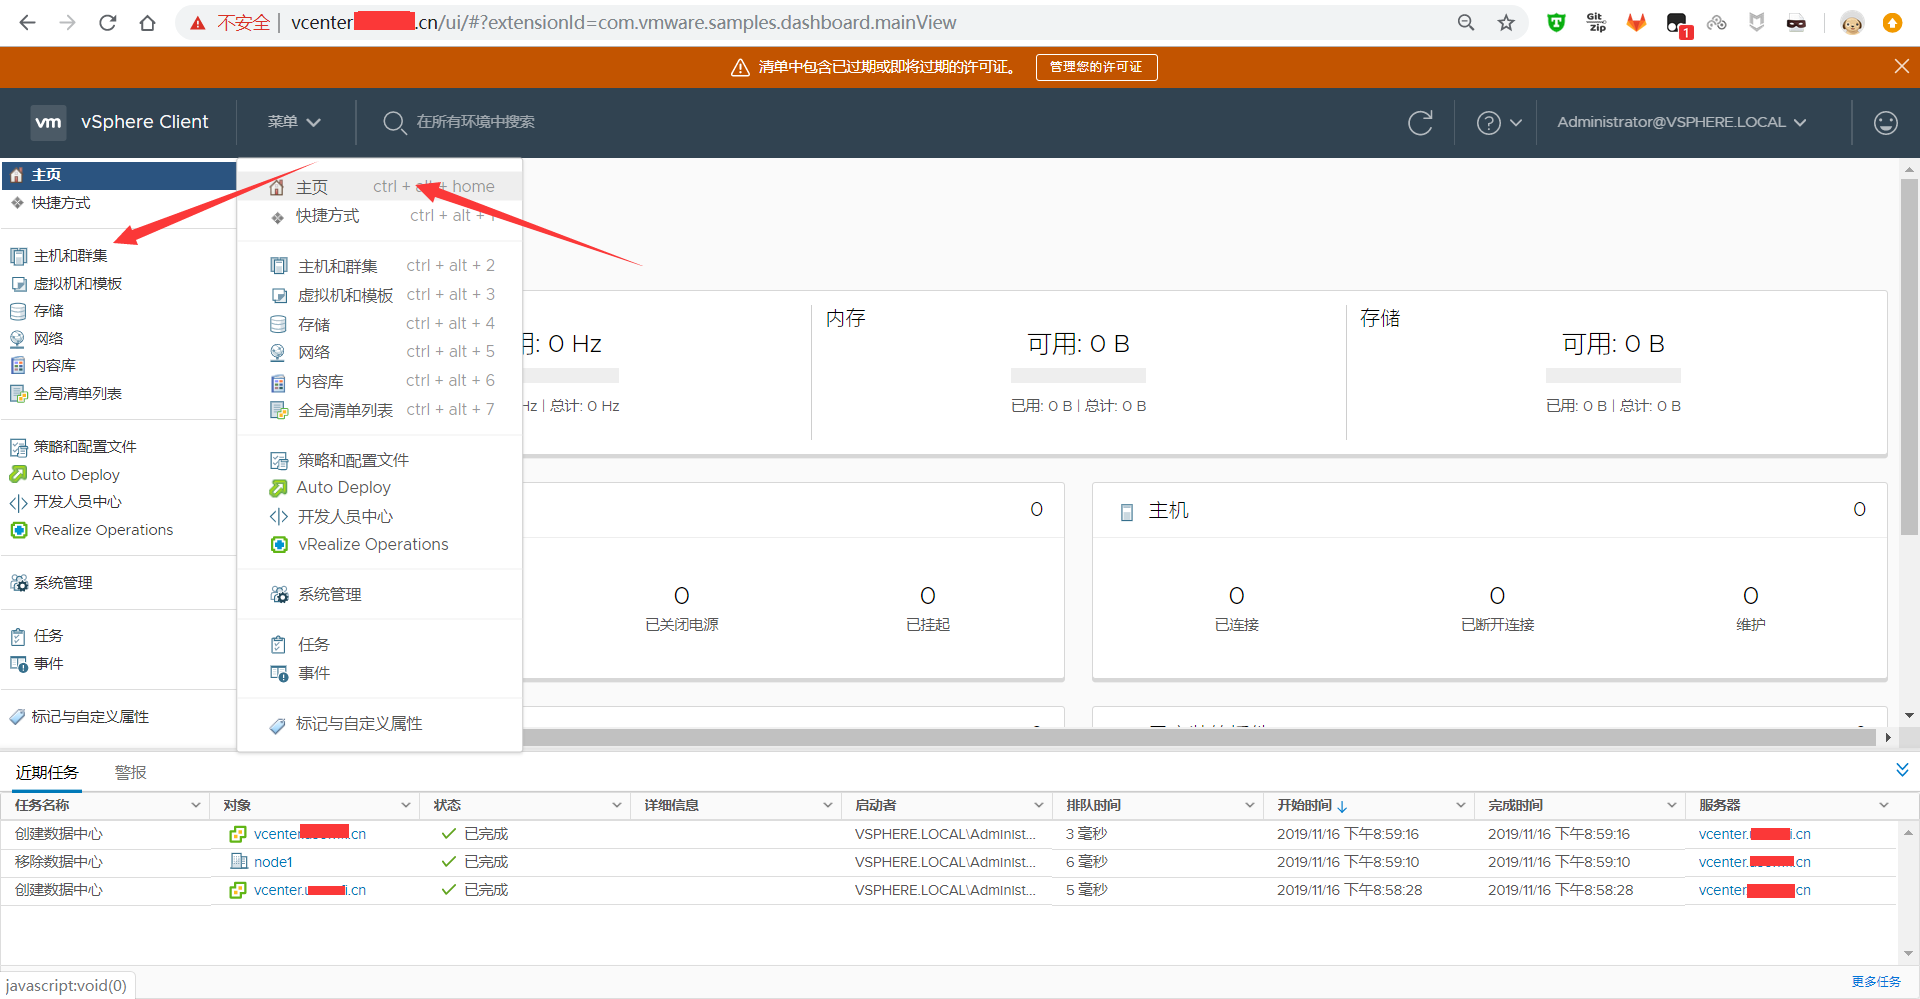Click the 事件 icon in sidebar
1920x999 pixels.
(x=18, y=663)
